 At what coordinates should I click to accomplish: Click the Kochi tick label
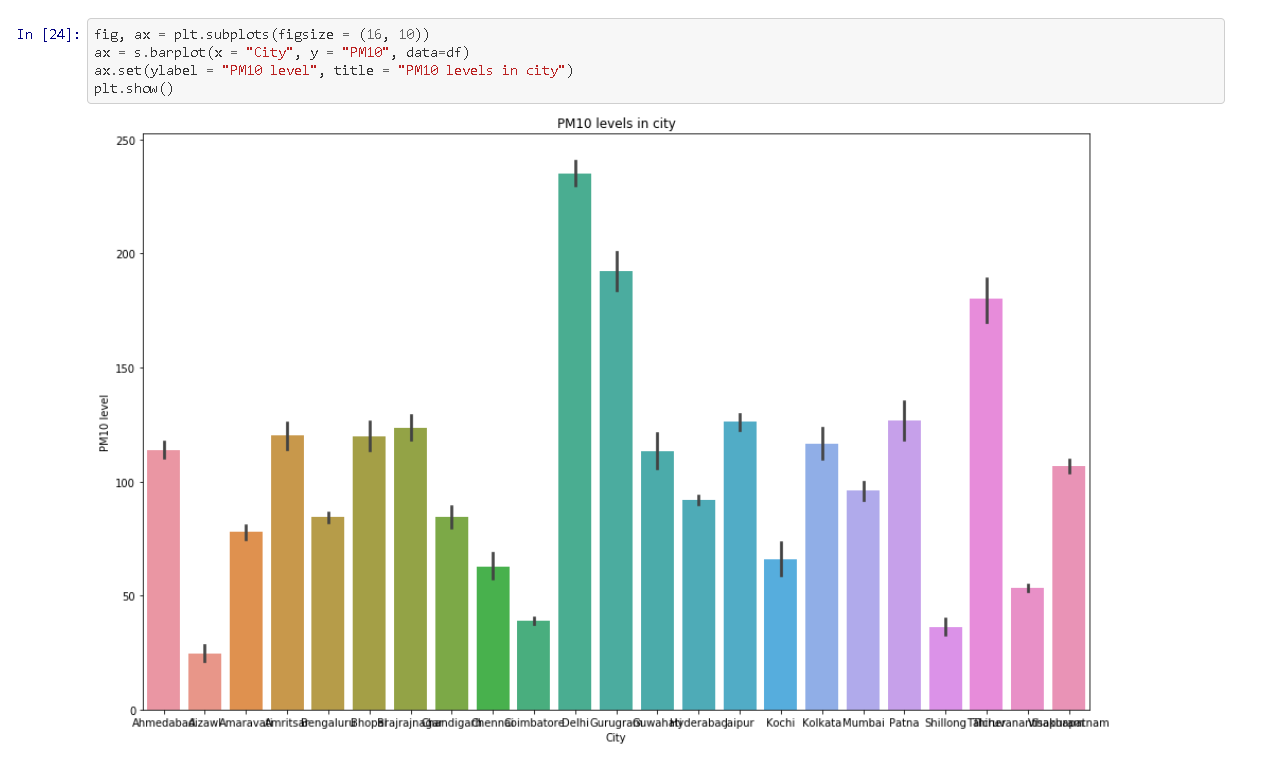(x=780, y=722)
